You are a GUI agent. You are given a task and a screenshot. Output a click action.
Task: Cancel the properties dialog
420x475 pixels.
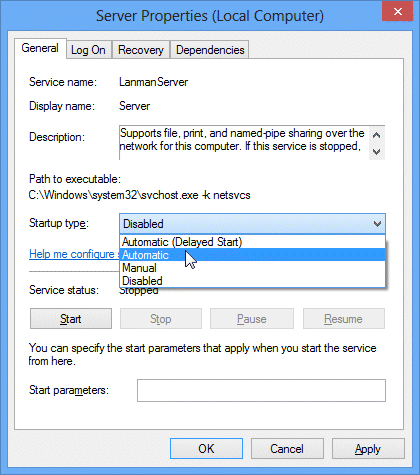tap(287, 449)
